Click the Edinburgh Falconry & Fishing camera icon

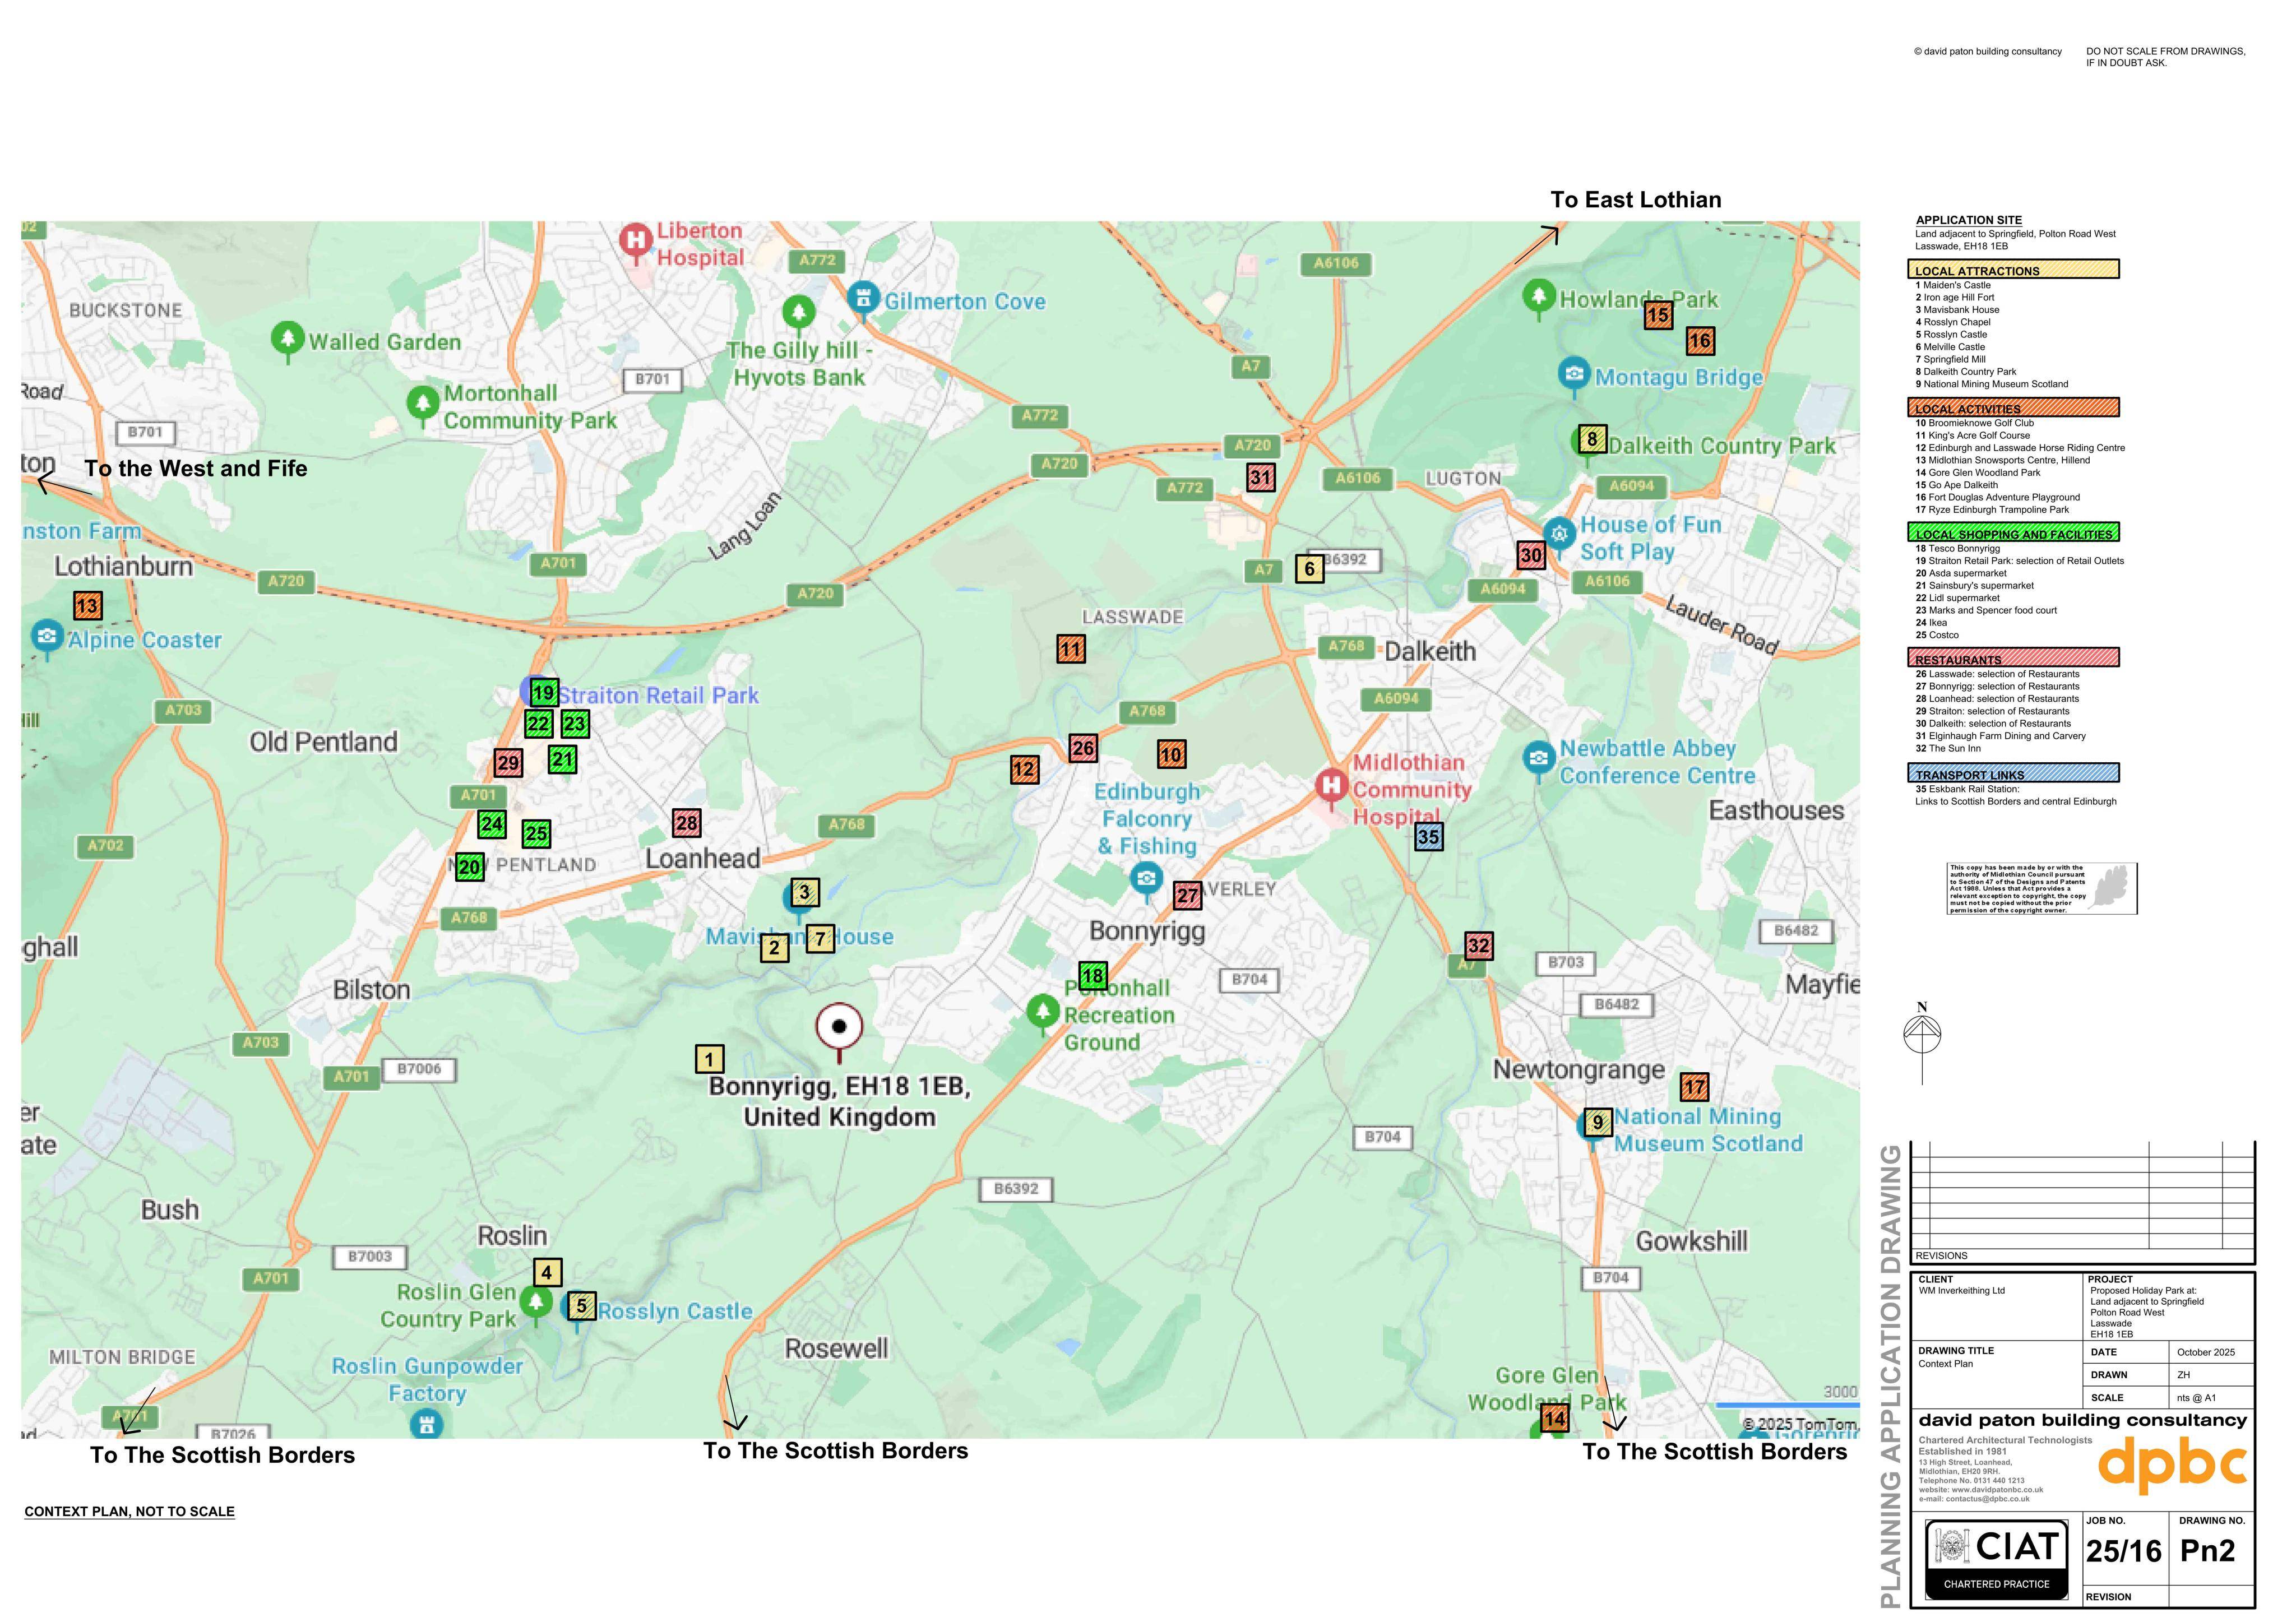[1146, 880]
